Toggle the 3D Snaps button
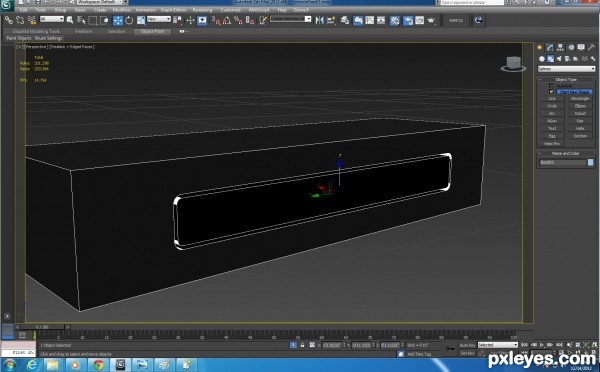600x372 pixels. pos(216,20)
